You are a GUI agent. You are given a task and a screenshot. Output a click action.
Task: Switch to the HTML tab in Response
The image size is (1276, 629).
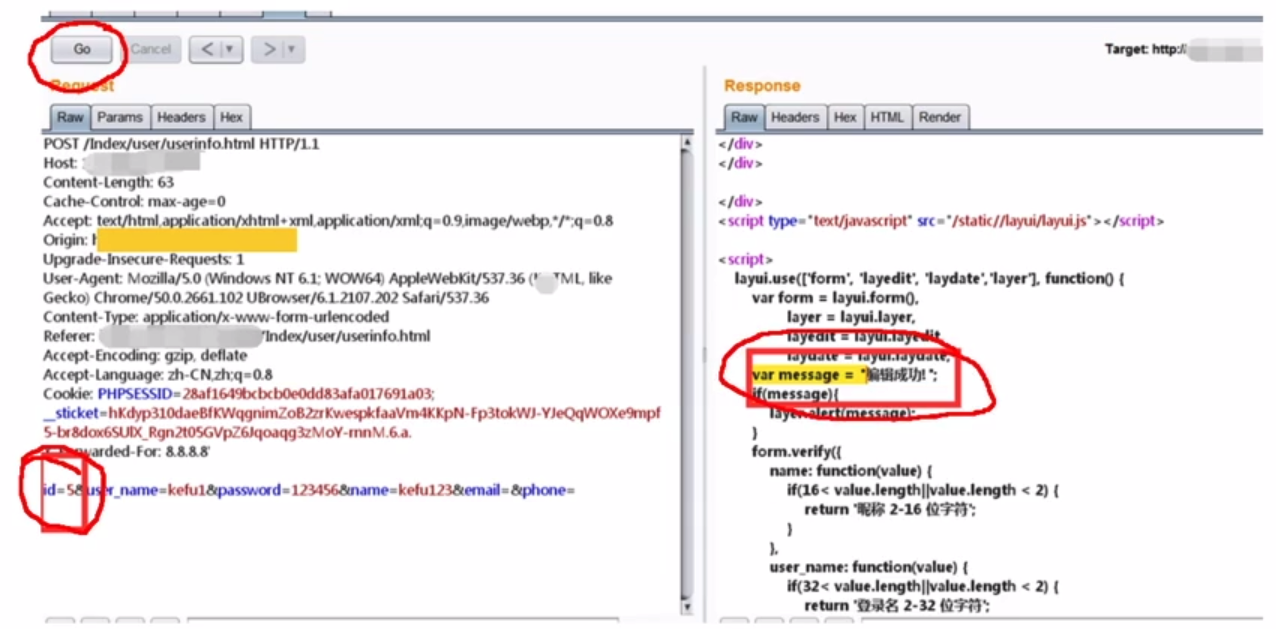point(887,117)
